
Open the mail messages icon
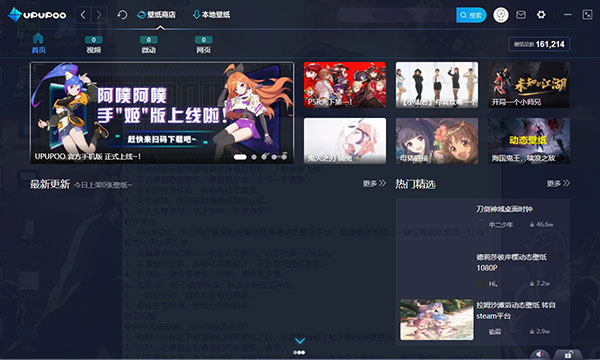(521, 15)
